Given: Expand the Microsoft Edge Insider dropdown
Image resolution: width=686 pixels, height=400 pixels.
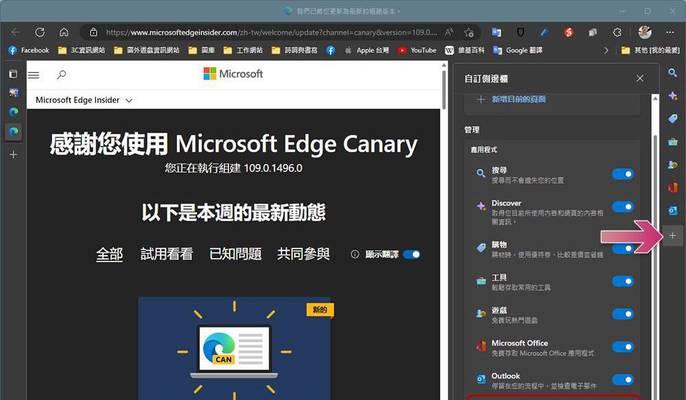Looking at the screenshot, I should pyautogui.click(x=84, y=100).
